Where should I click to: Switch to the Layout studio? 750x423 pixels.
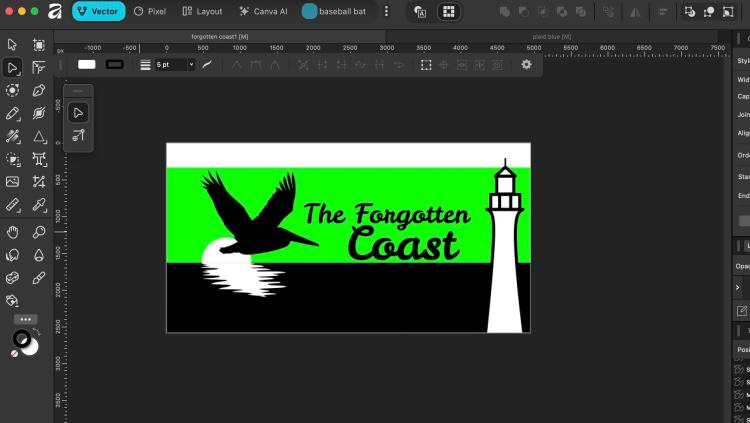tap(203, 11)
